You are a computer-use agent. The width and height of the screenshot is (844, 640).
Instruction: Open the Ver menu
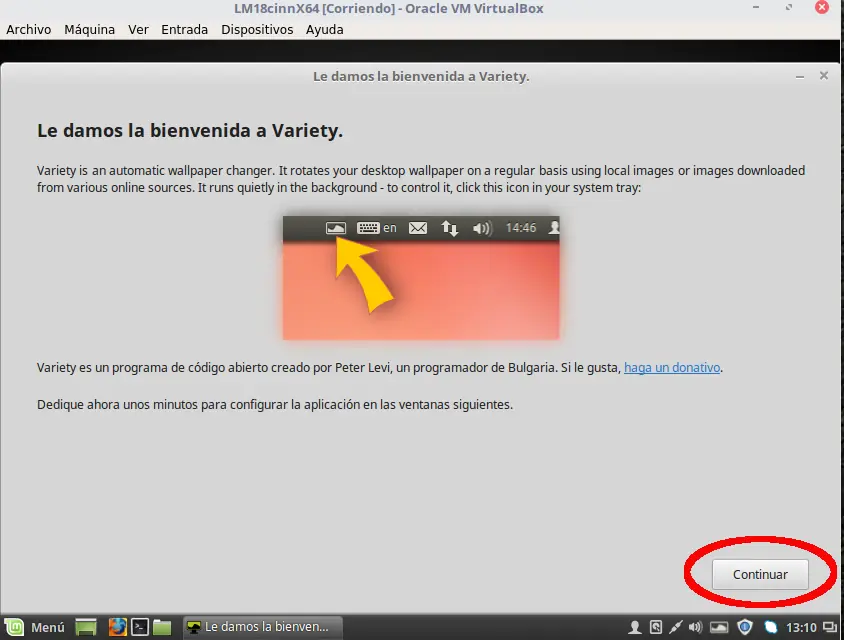138,30
